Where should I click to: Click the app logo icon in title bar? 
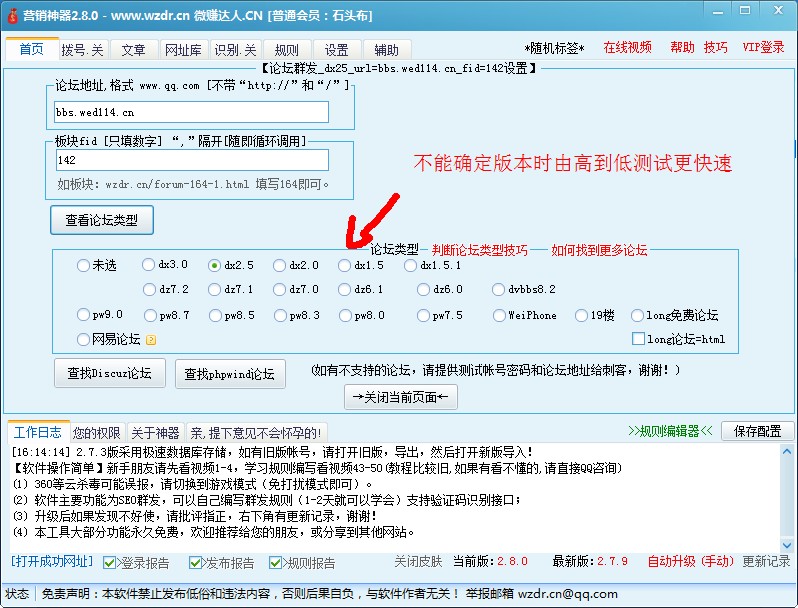pyautogui.click(x=12, y=15)
